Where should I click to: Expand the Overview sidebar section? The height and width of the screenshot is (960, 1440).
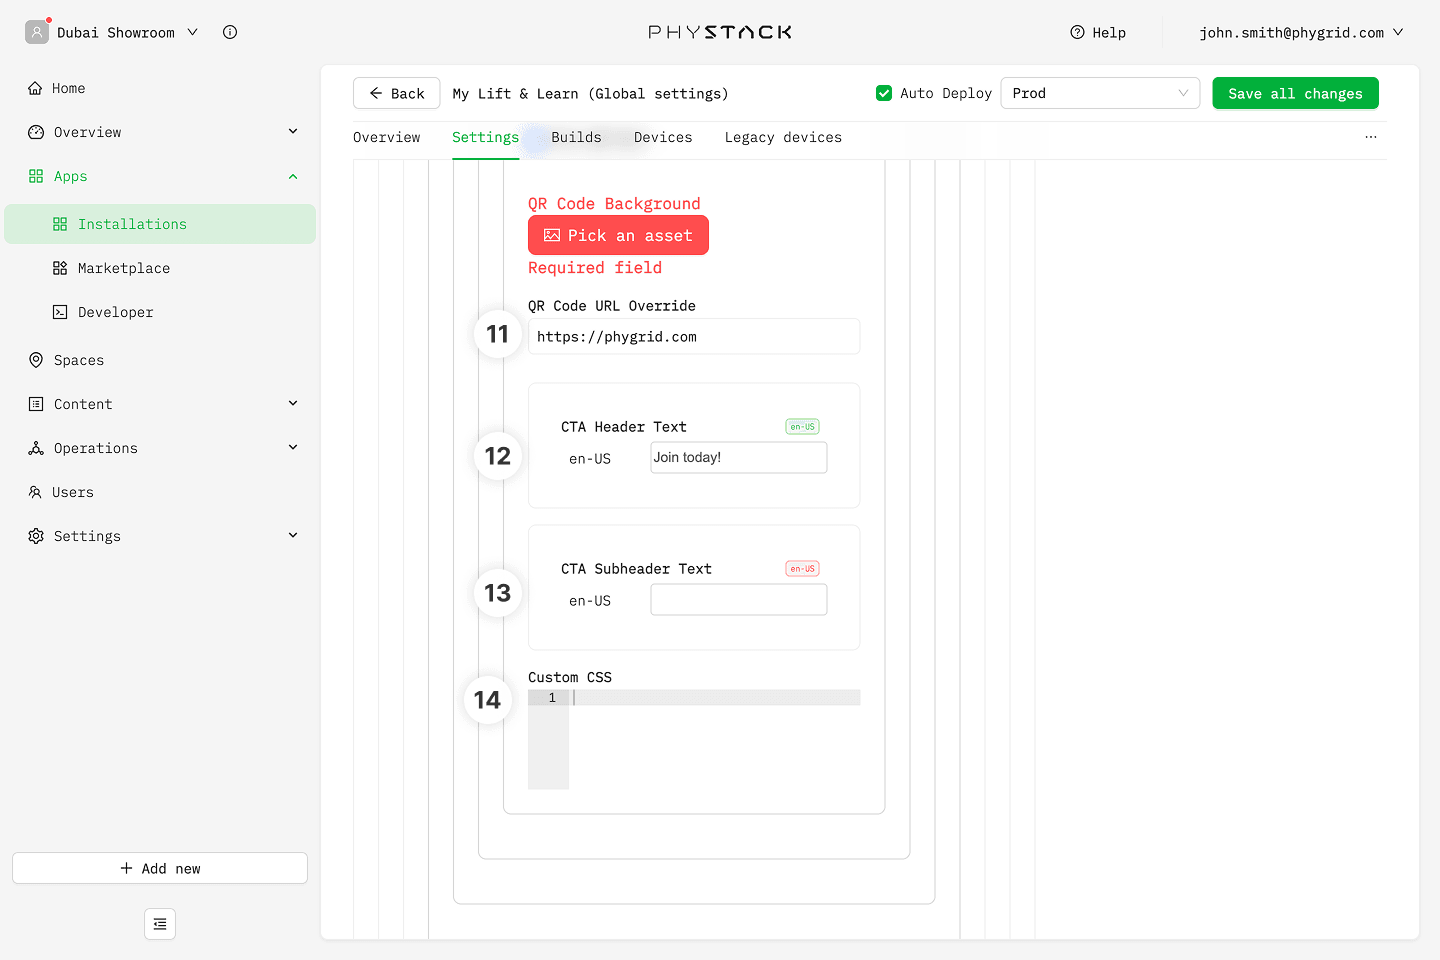click(293, 132)
